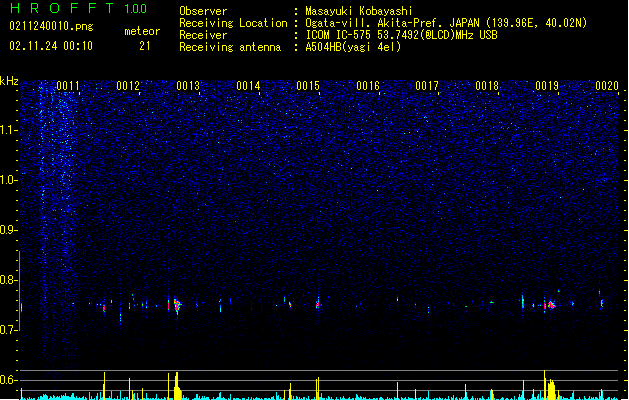Click the 0018 time marker
629x400 pixels.
click(487, 86)
